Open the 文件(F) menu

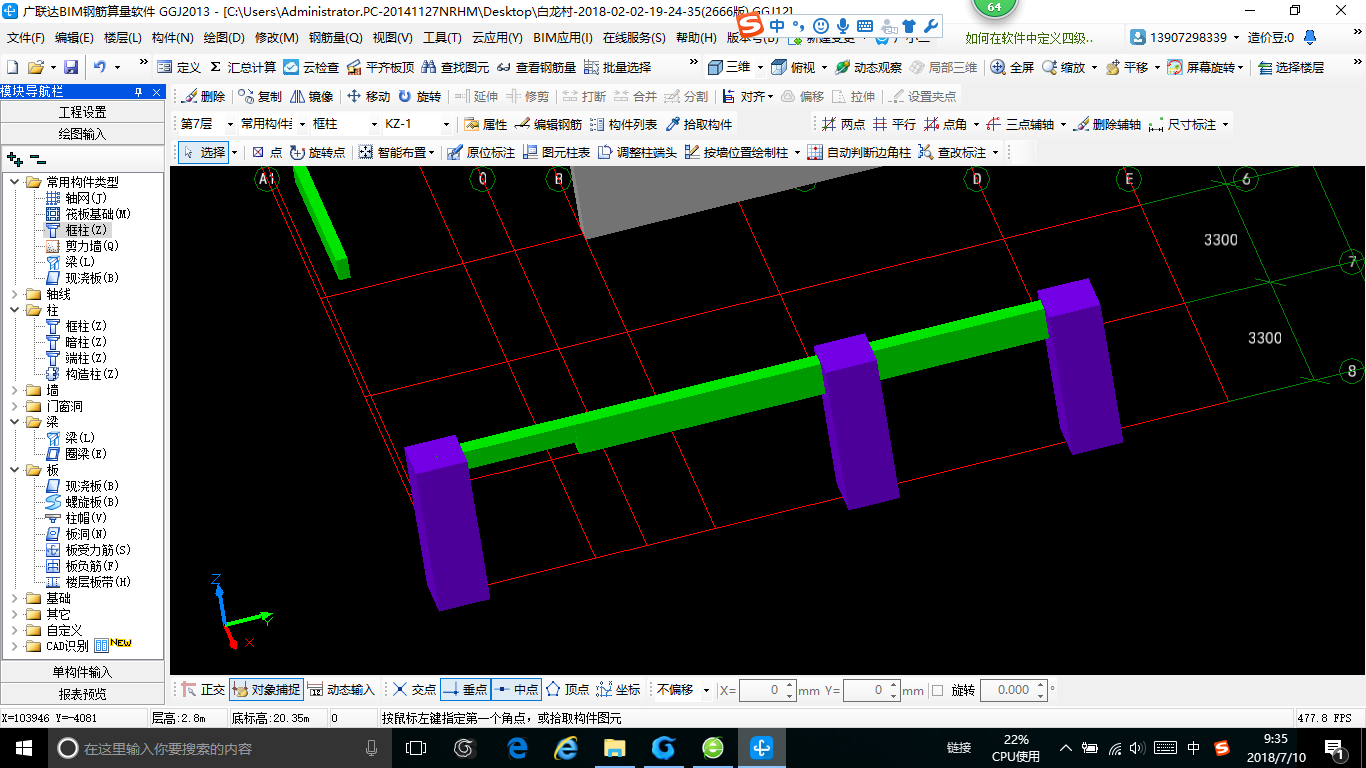(x=25, y=38)
